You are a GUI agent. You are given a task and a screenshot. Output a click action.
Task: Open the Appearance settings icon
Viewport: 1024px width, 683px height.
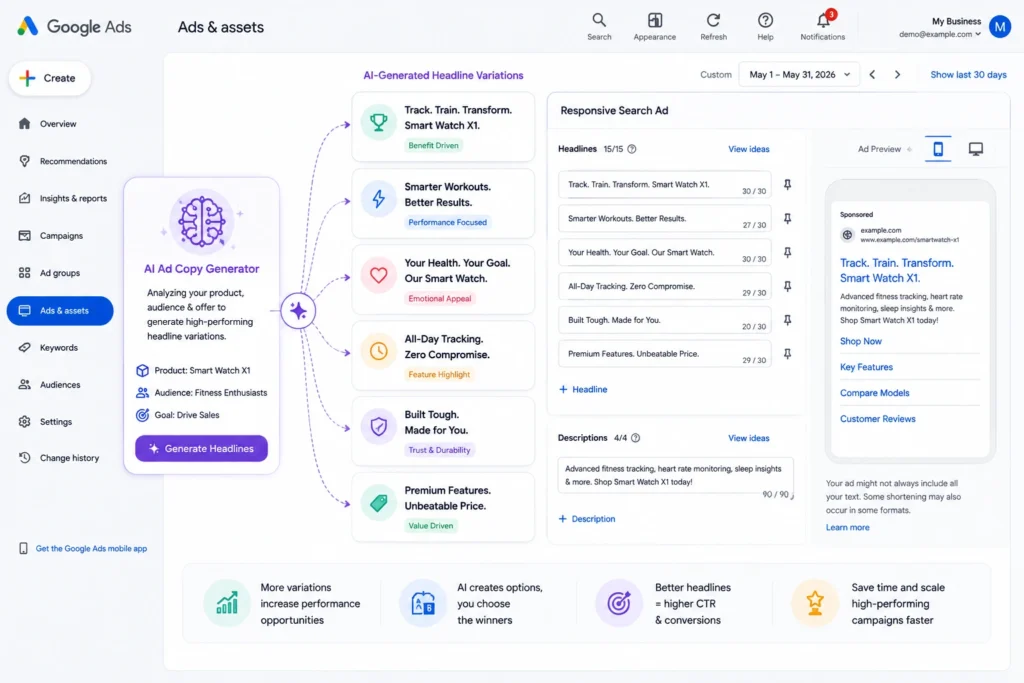(x=654, y=20)
